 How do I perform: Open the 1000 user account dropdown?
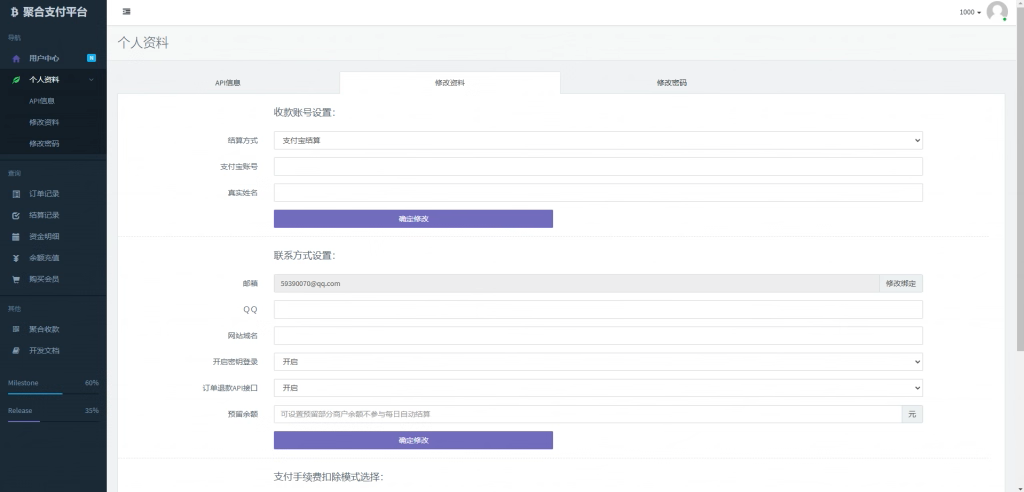click(x=970, y=12)
